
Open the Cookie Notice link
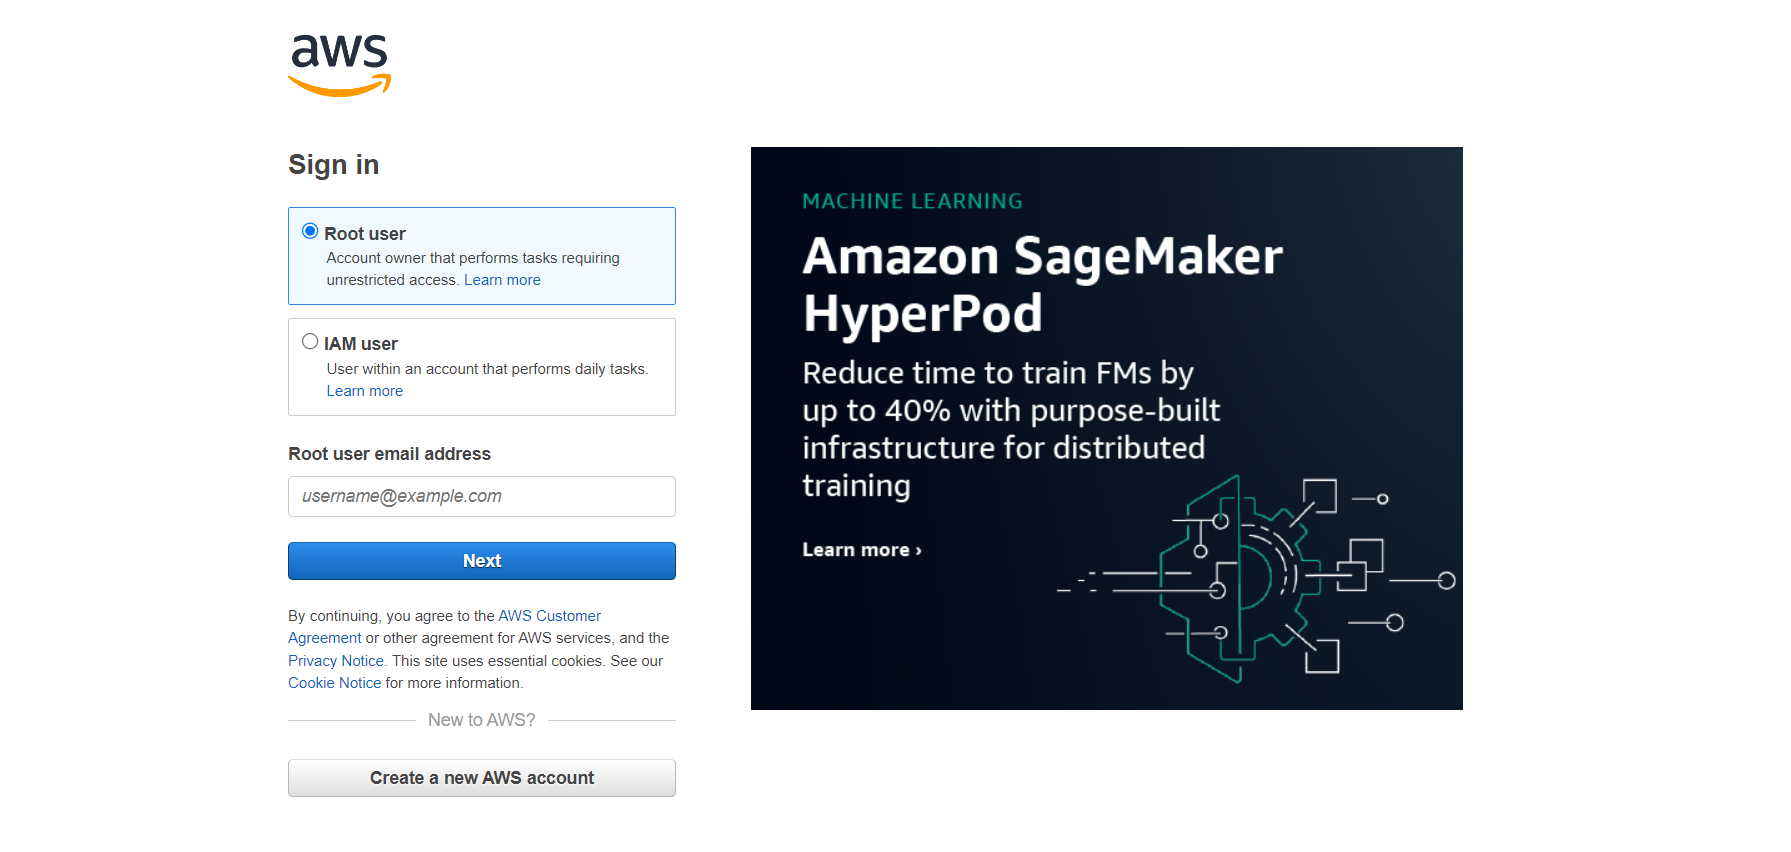[335, 683]
